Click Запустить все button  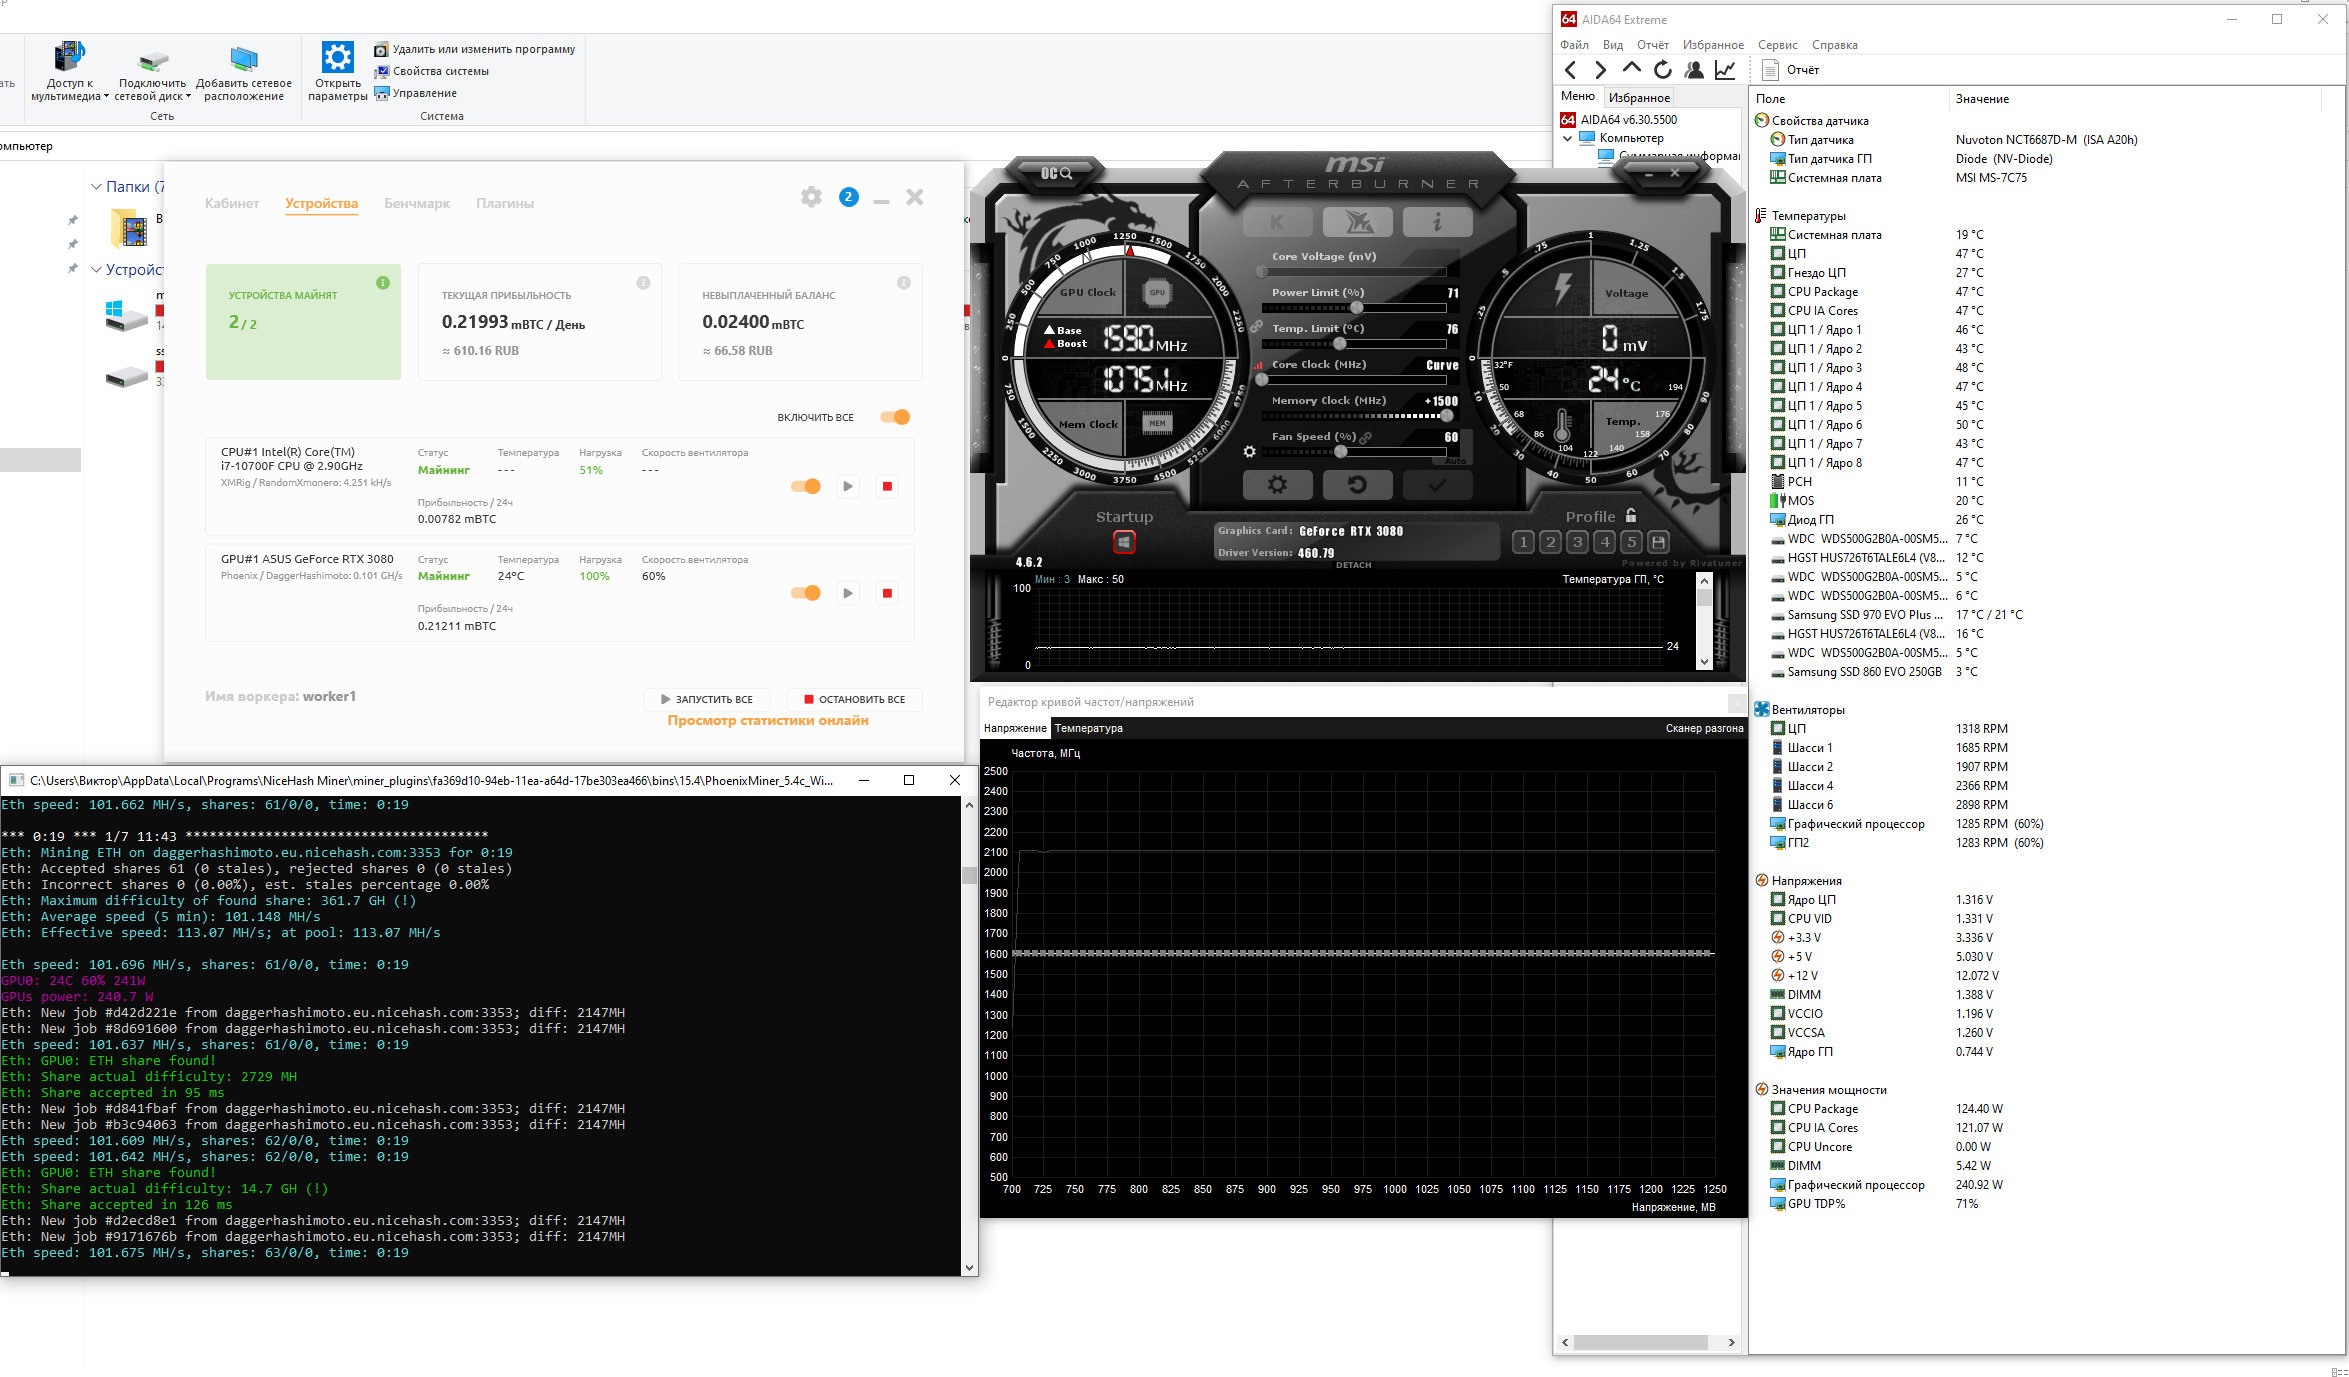click(707, 699)
